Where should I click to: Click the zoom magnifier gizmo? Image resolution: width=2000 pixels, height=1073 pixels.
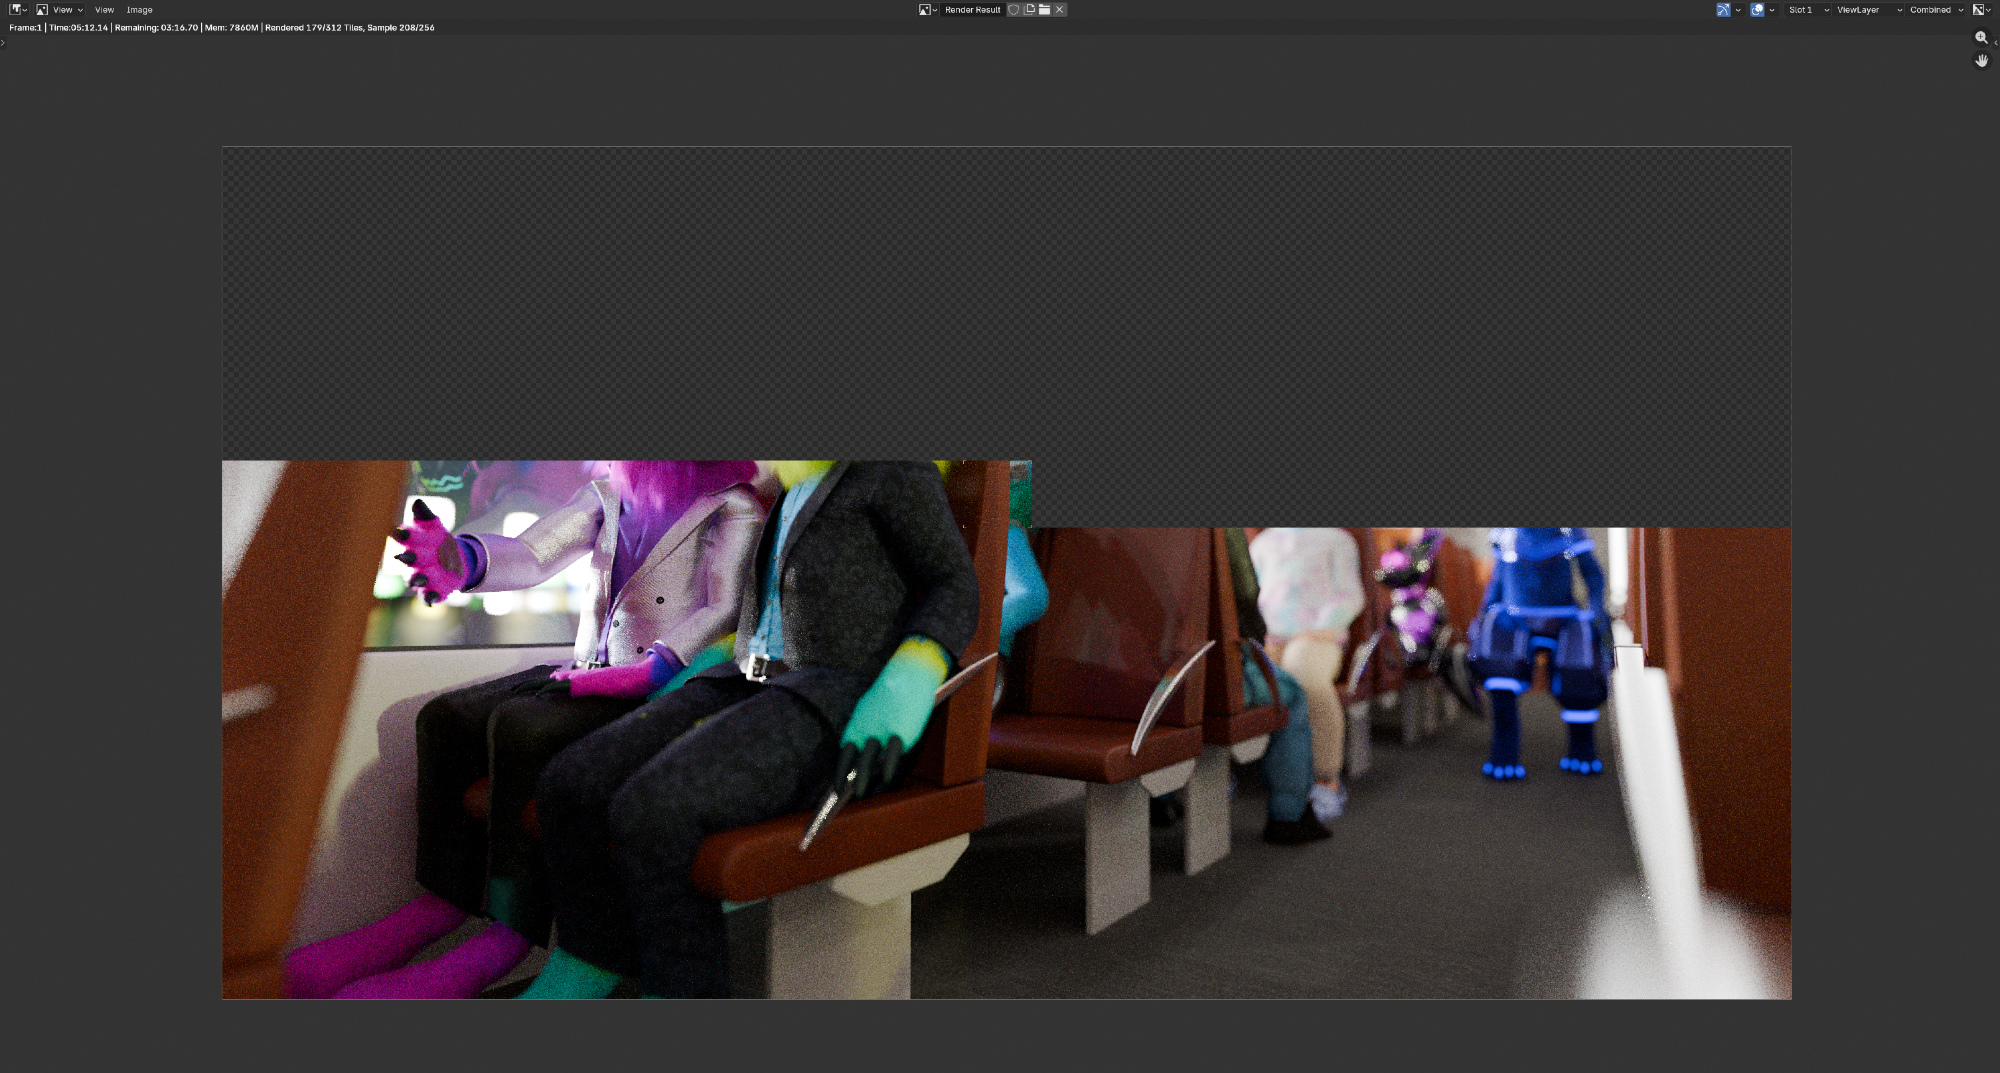(x=1981, y=38)
